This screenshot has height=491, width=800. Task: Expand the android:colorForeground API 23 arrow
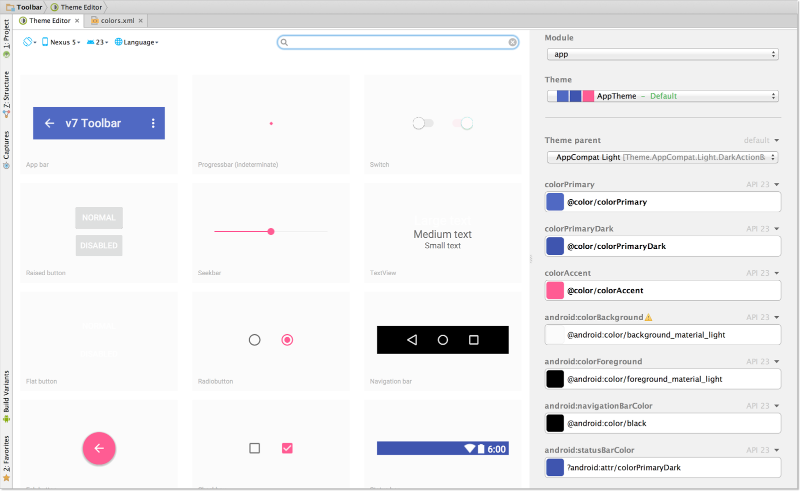[777, 361]
